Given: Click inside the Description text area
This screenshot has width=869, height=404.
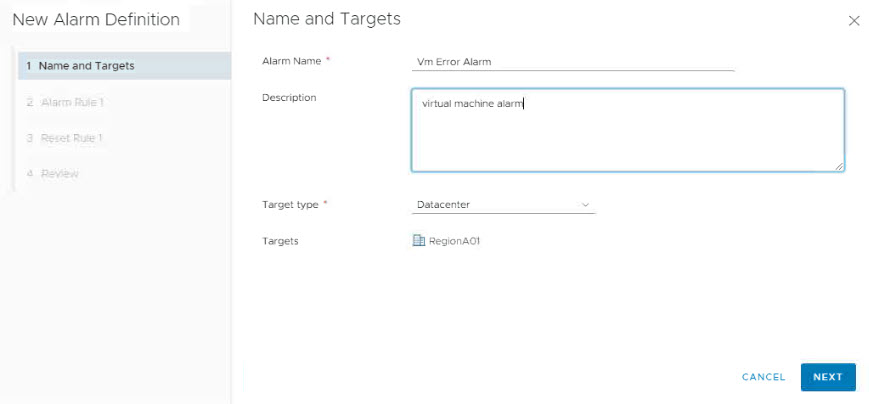Looking at the screenshot, I should click(627, 130).
